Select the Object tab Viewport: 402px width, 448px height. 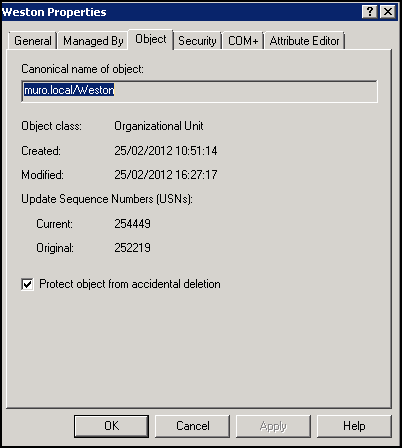pos(151,39)
